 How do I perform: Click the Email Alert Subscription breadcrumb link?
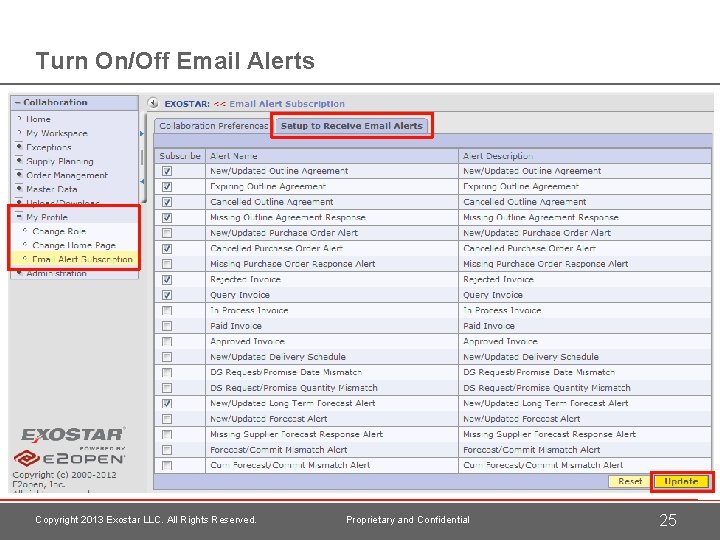[287, 104]
